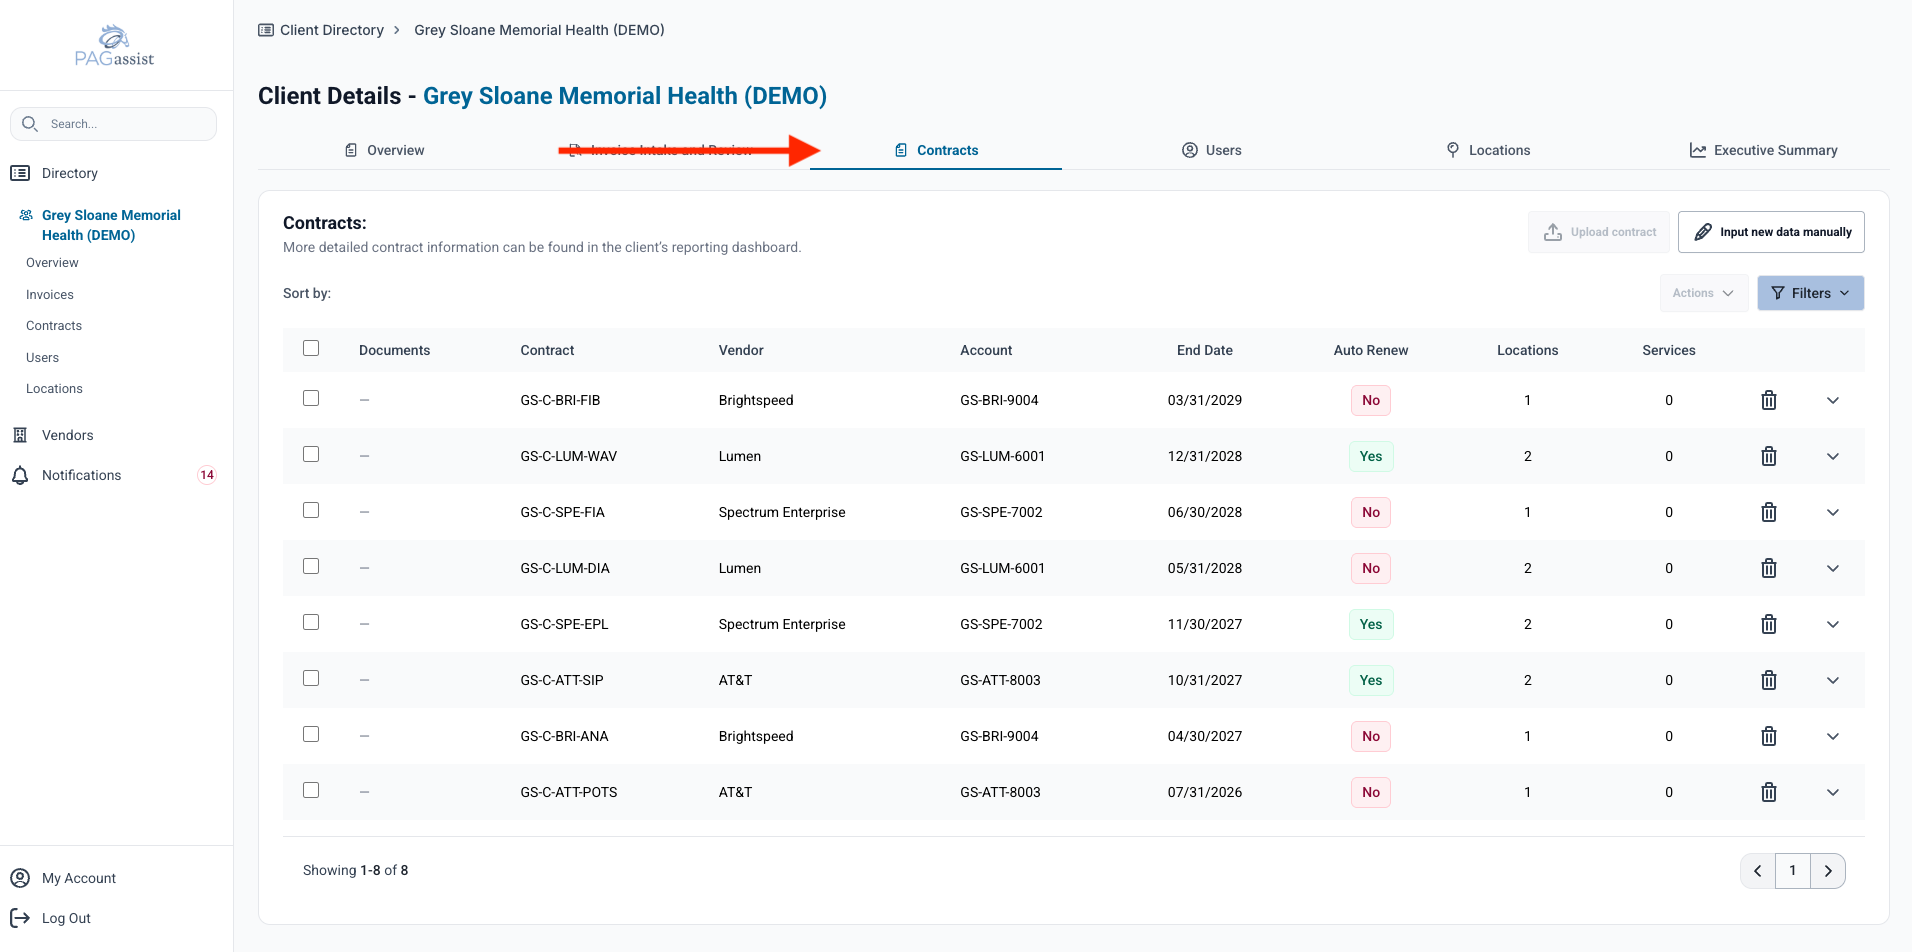The width and height of the screenshot is (1912, 952).
Task: Click the Log Out icon
Action: point(20,918)
